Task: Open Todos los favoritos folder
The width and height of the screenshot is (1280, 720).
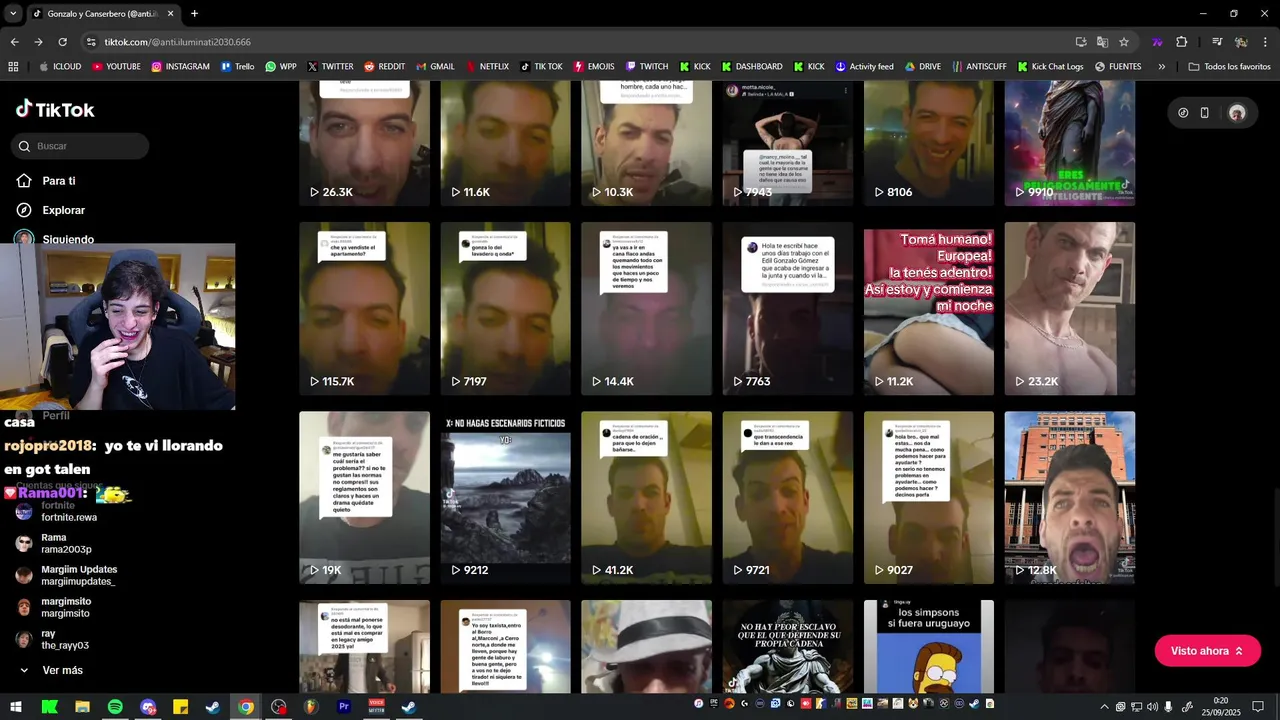Action: pos(1229,67)
